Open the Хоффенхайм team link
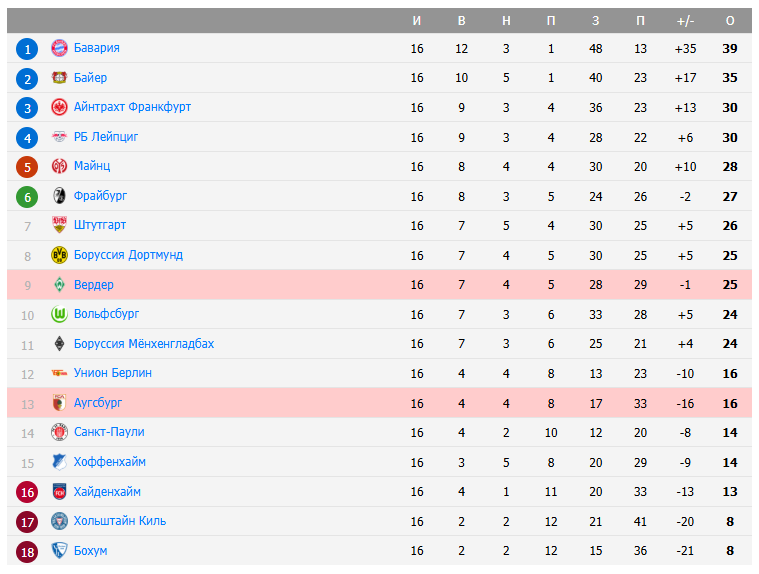 click(x=110, y=462)
